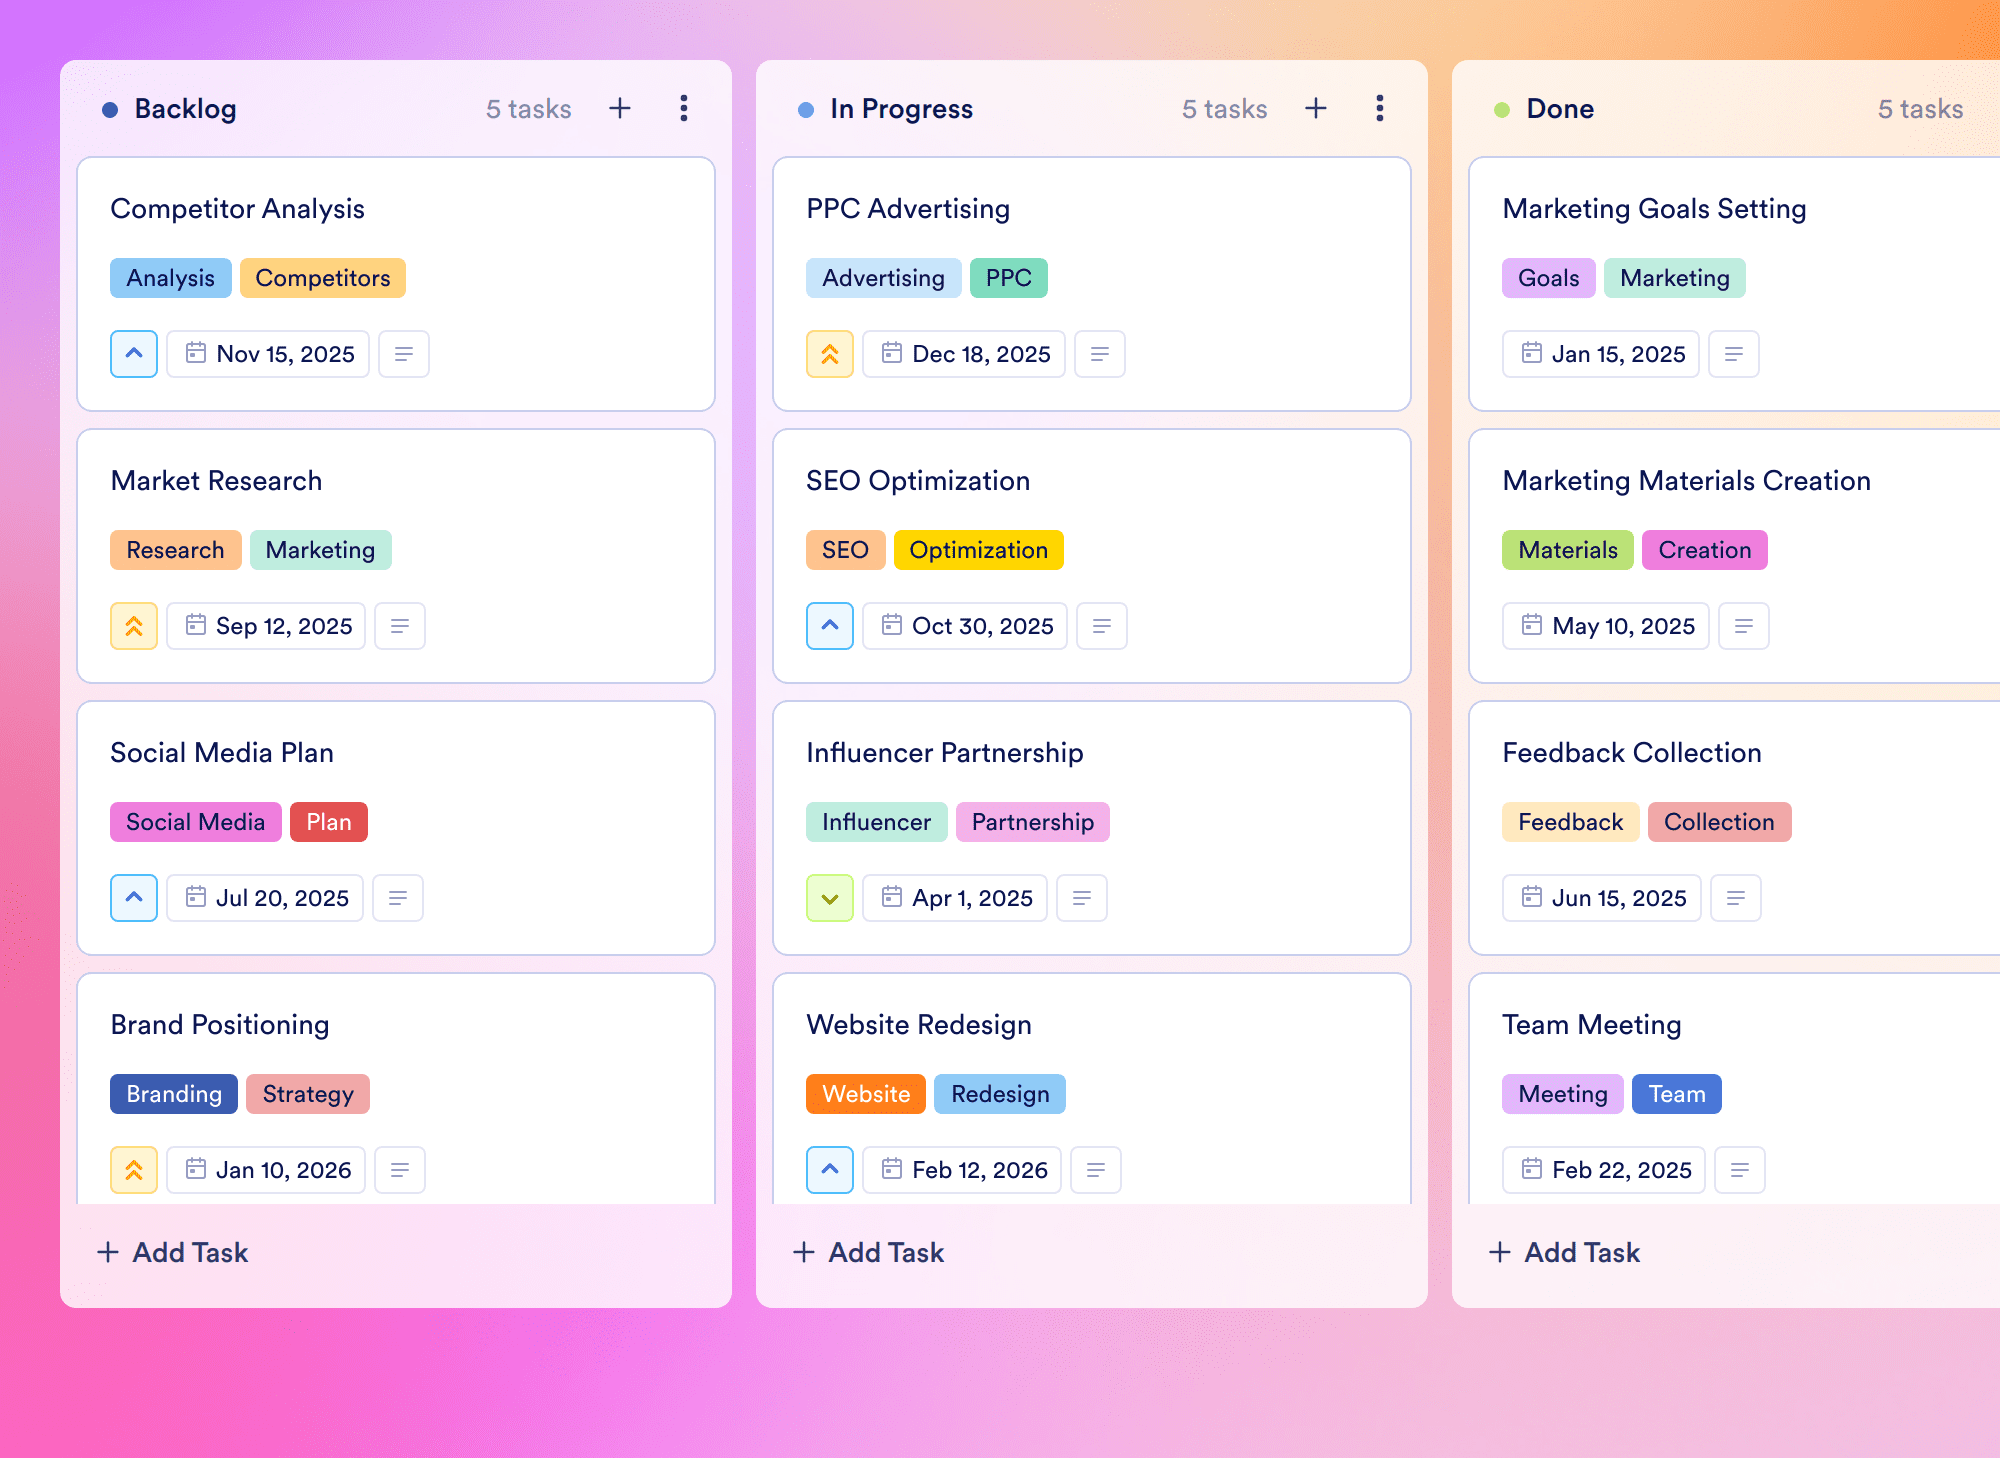Image resolution: width=2000 pixels, height=1458 pixels.
Task: Expand low-priority chevron on Influencer Partnership card
Action: tap(830, 898)
